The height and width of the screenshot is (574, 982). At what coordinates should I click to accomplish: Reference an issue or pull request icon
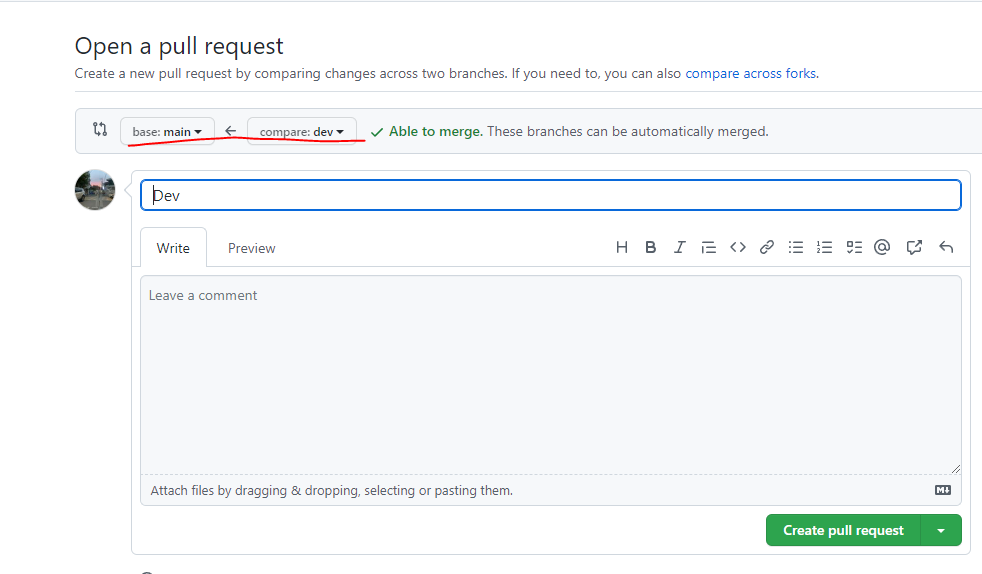pyautogui.click(x=914, y=247)
